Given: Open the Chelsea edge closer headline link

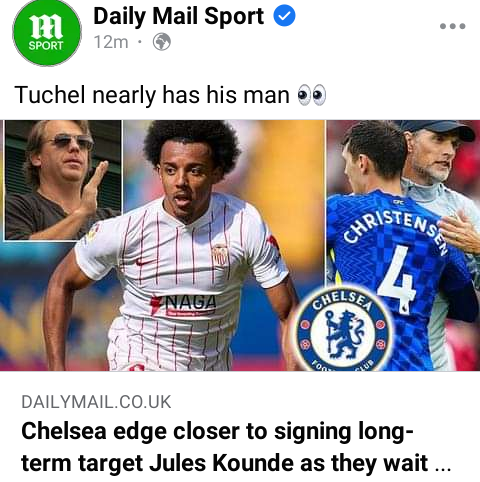Looking at the screenshot, I should click(236, 447).
